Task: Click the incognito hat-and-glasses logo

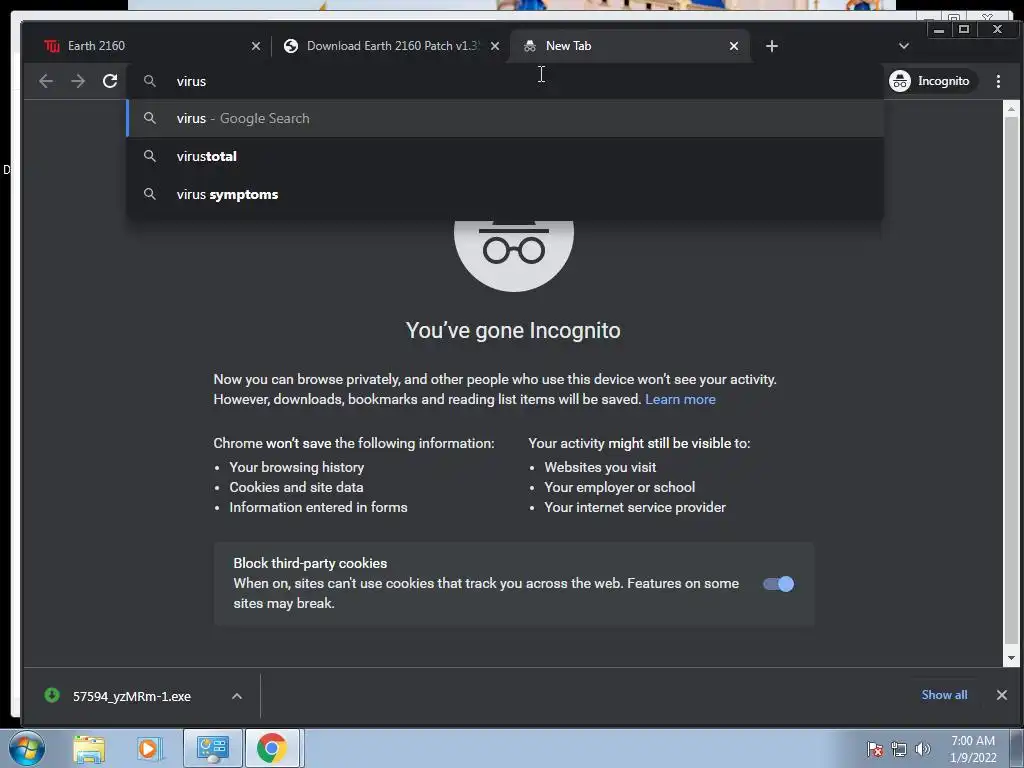Action: pyautogui.click(x=514, y=256)
